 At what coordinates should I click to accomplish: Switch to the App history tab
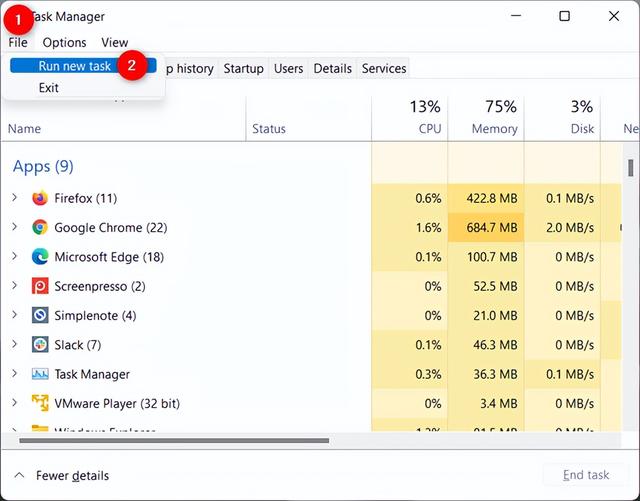(x=190, y=69)
